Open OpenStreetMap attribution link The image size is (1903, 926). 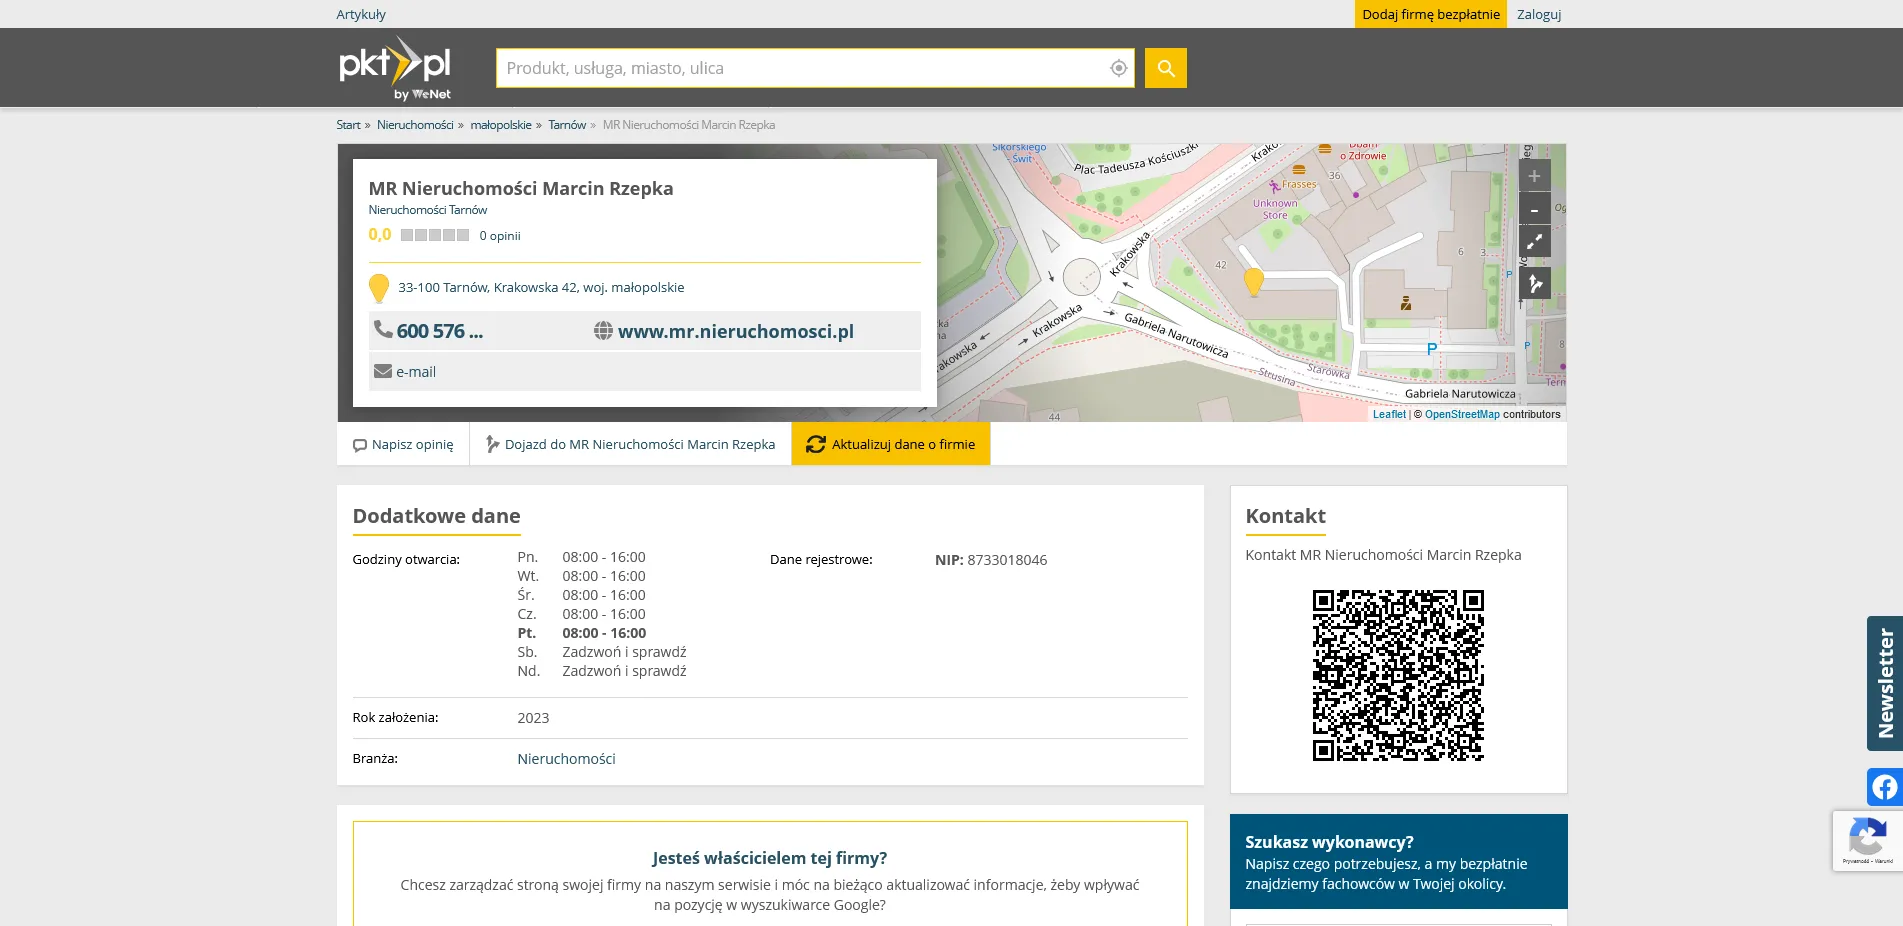[1462, 414]
